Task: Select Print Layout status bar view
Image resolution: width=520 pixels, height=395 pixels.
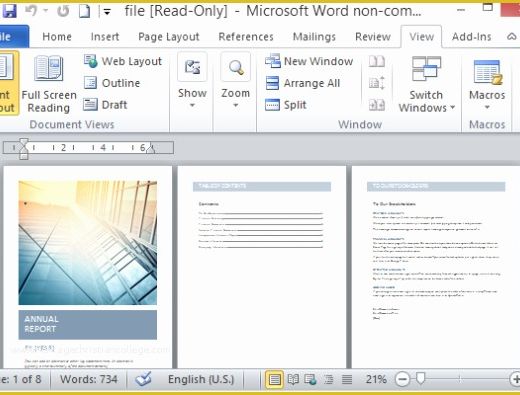Action: coord(274,379)
